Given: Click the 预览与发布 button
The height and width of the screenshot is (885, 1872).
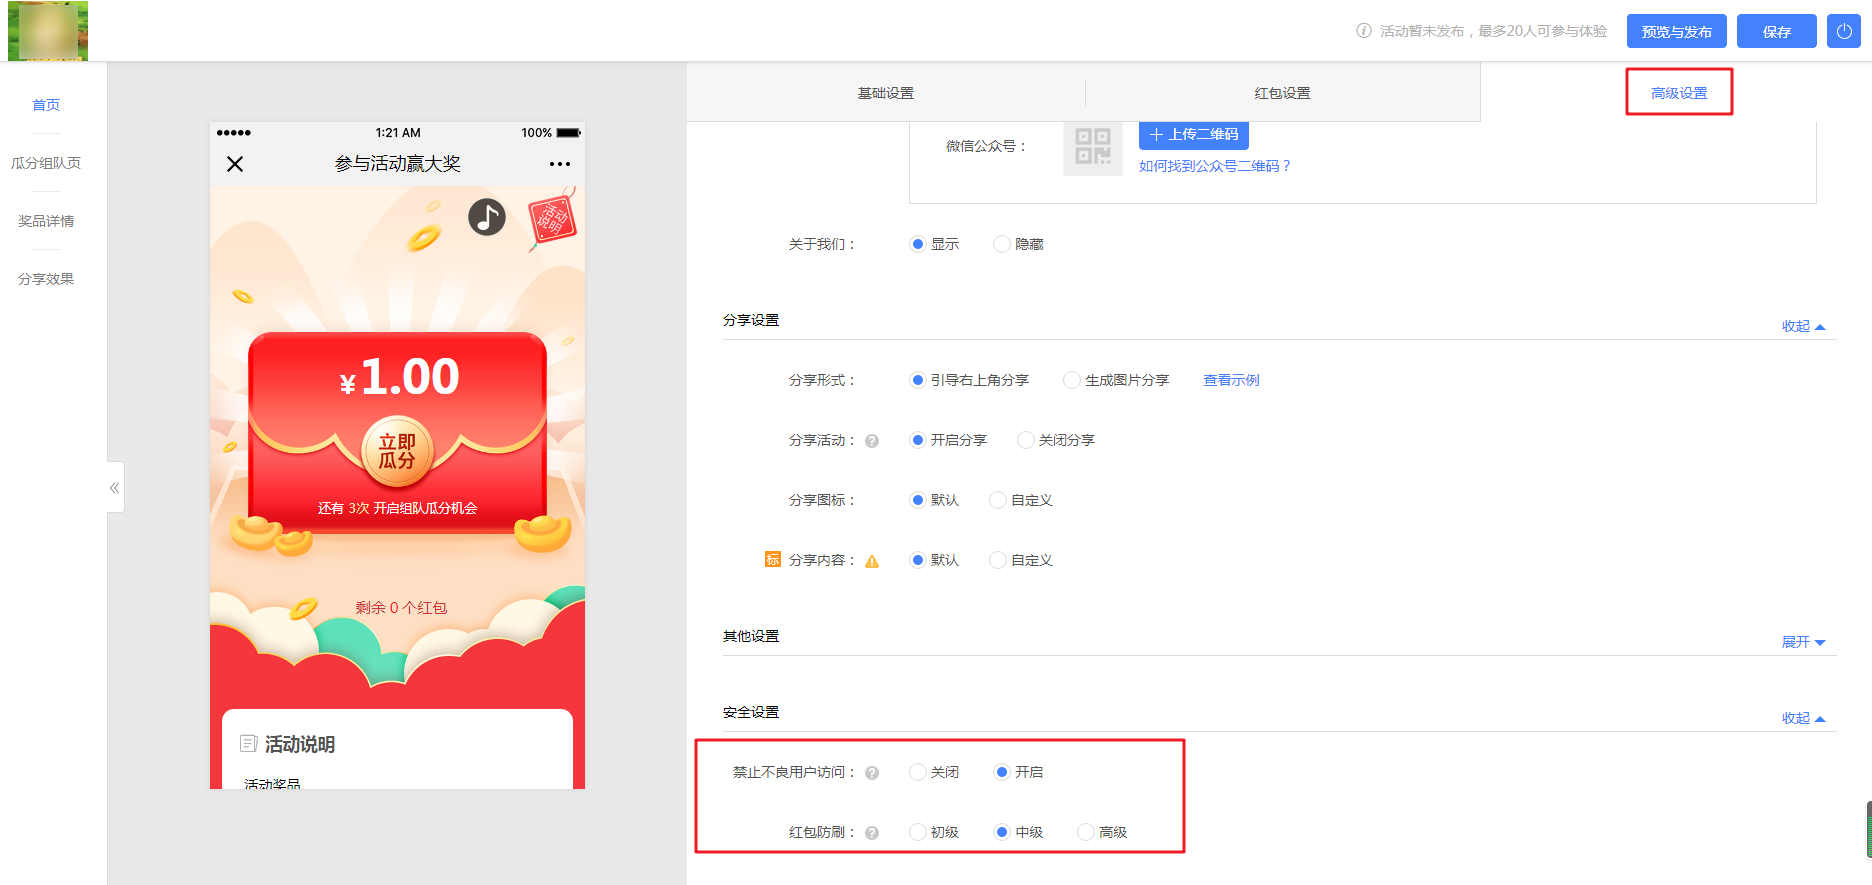Looking at the screenshot, I should (1677, 31).
